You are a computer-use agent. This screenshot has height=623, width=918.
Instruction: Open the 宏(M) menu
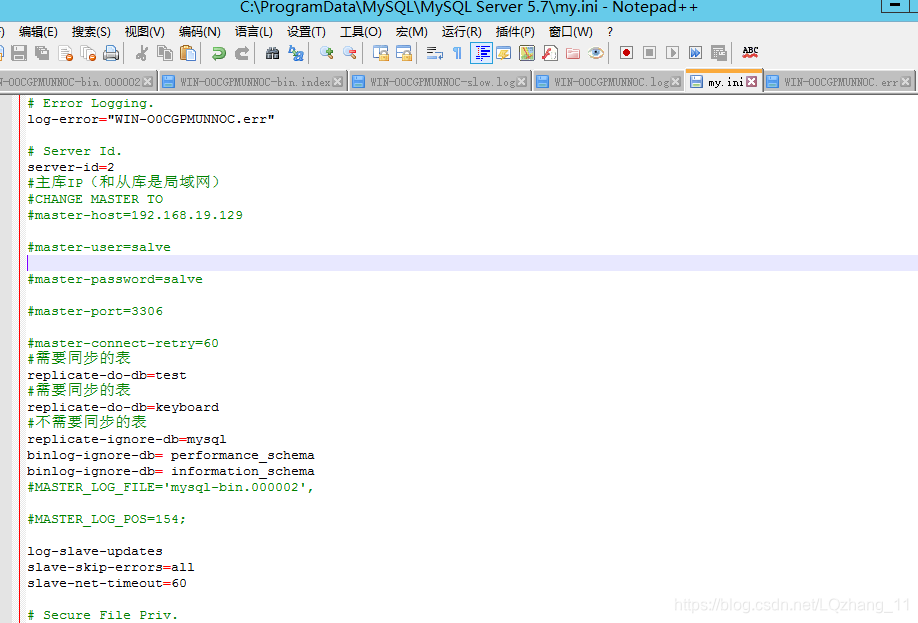[x=412, y=32]
